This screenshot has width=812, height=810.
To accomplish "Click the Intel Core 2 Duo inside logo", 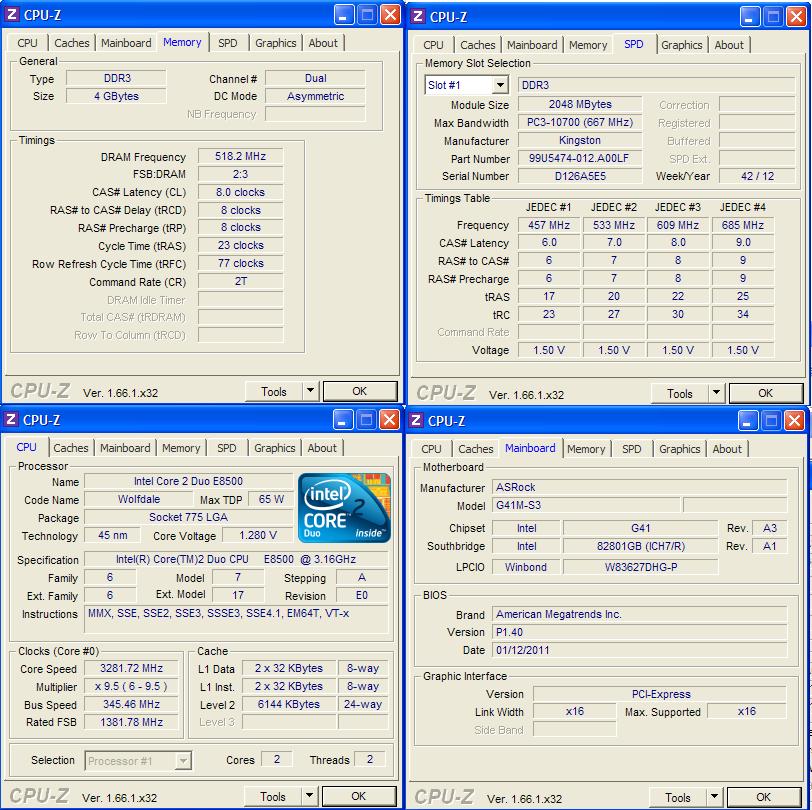I will [344, 508].
